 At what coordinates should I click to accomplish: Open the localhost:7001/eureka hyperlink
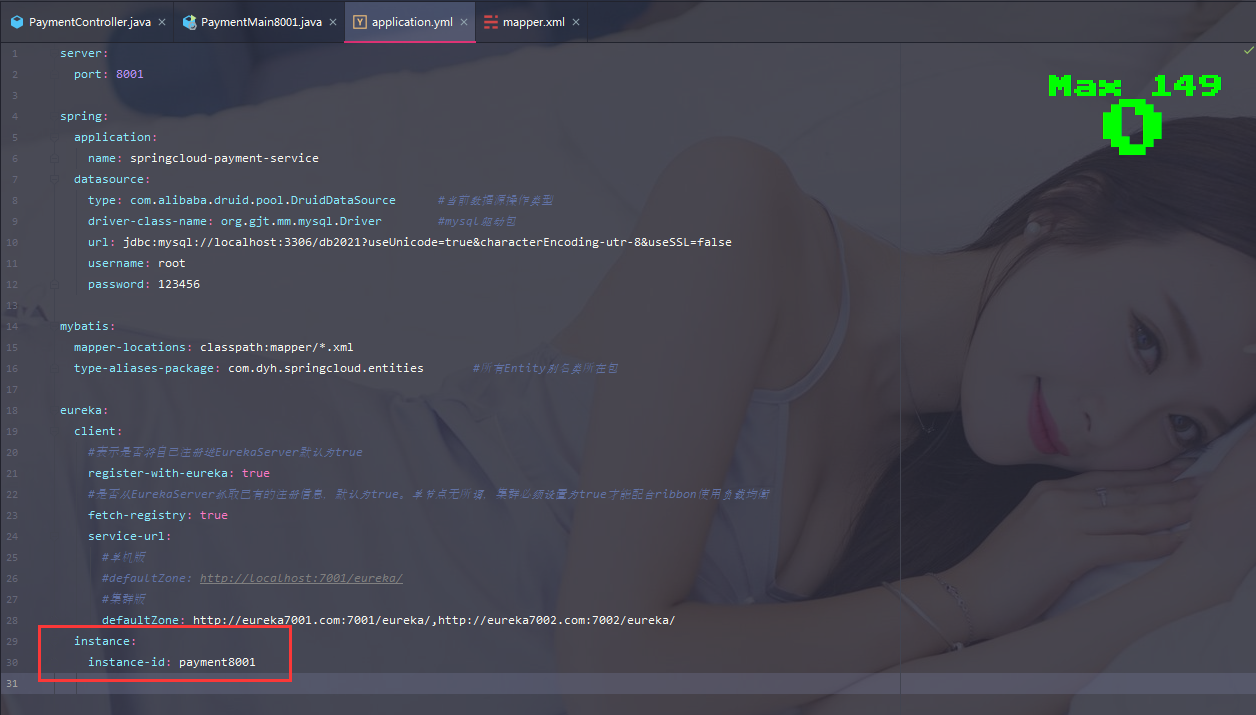click(x=300, y=578)
